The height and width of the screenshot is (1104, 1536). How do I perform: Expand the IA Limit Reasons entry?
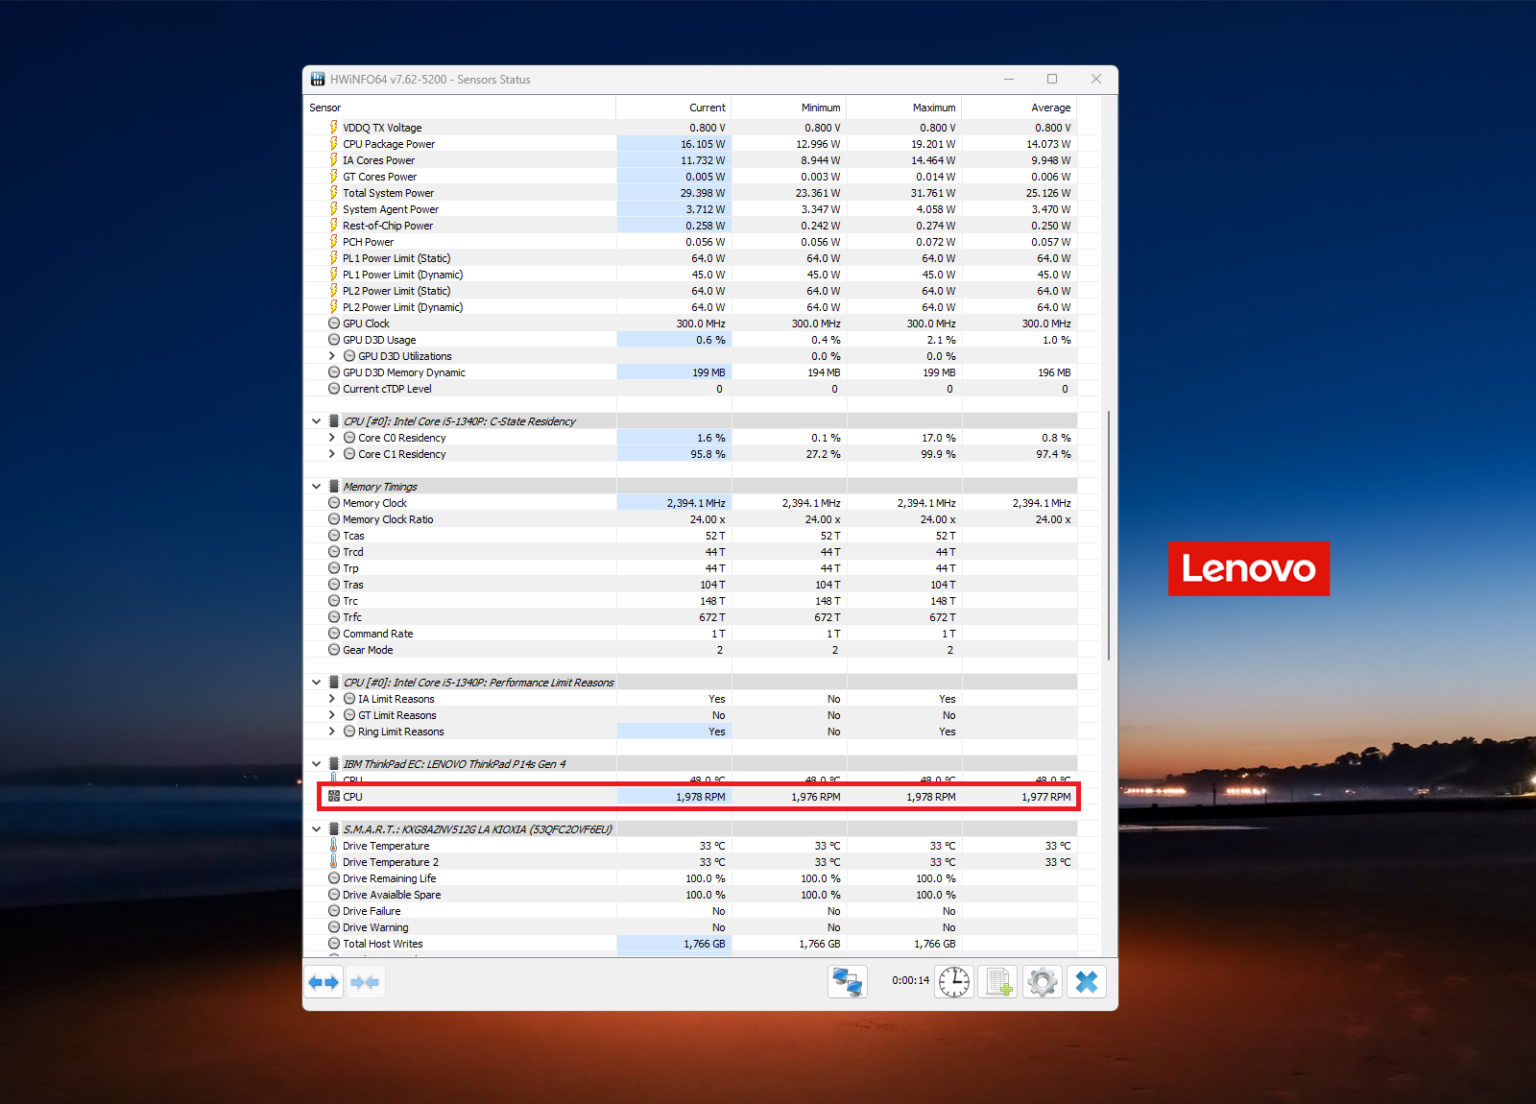tap(331, 698)
